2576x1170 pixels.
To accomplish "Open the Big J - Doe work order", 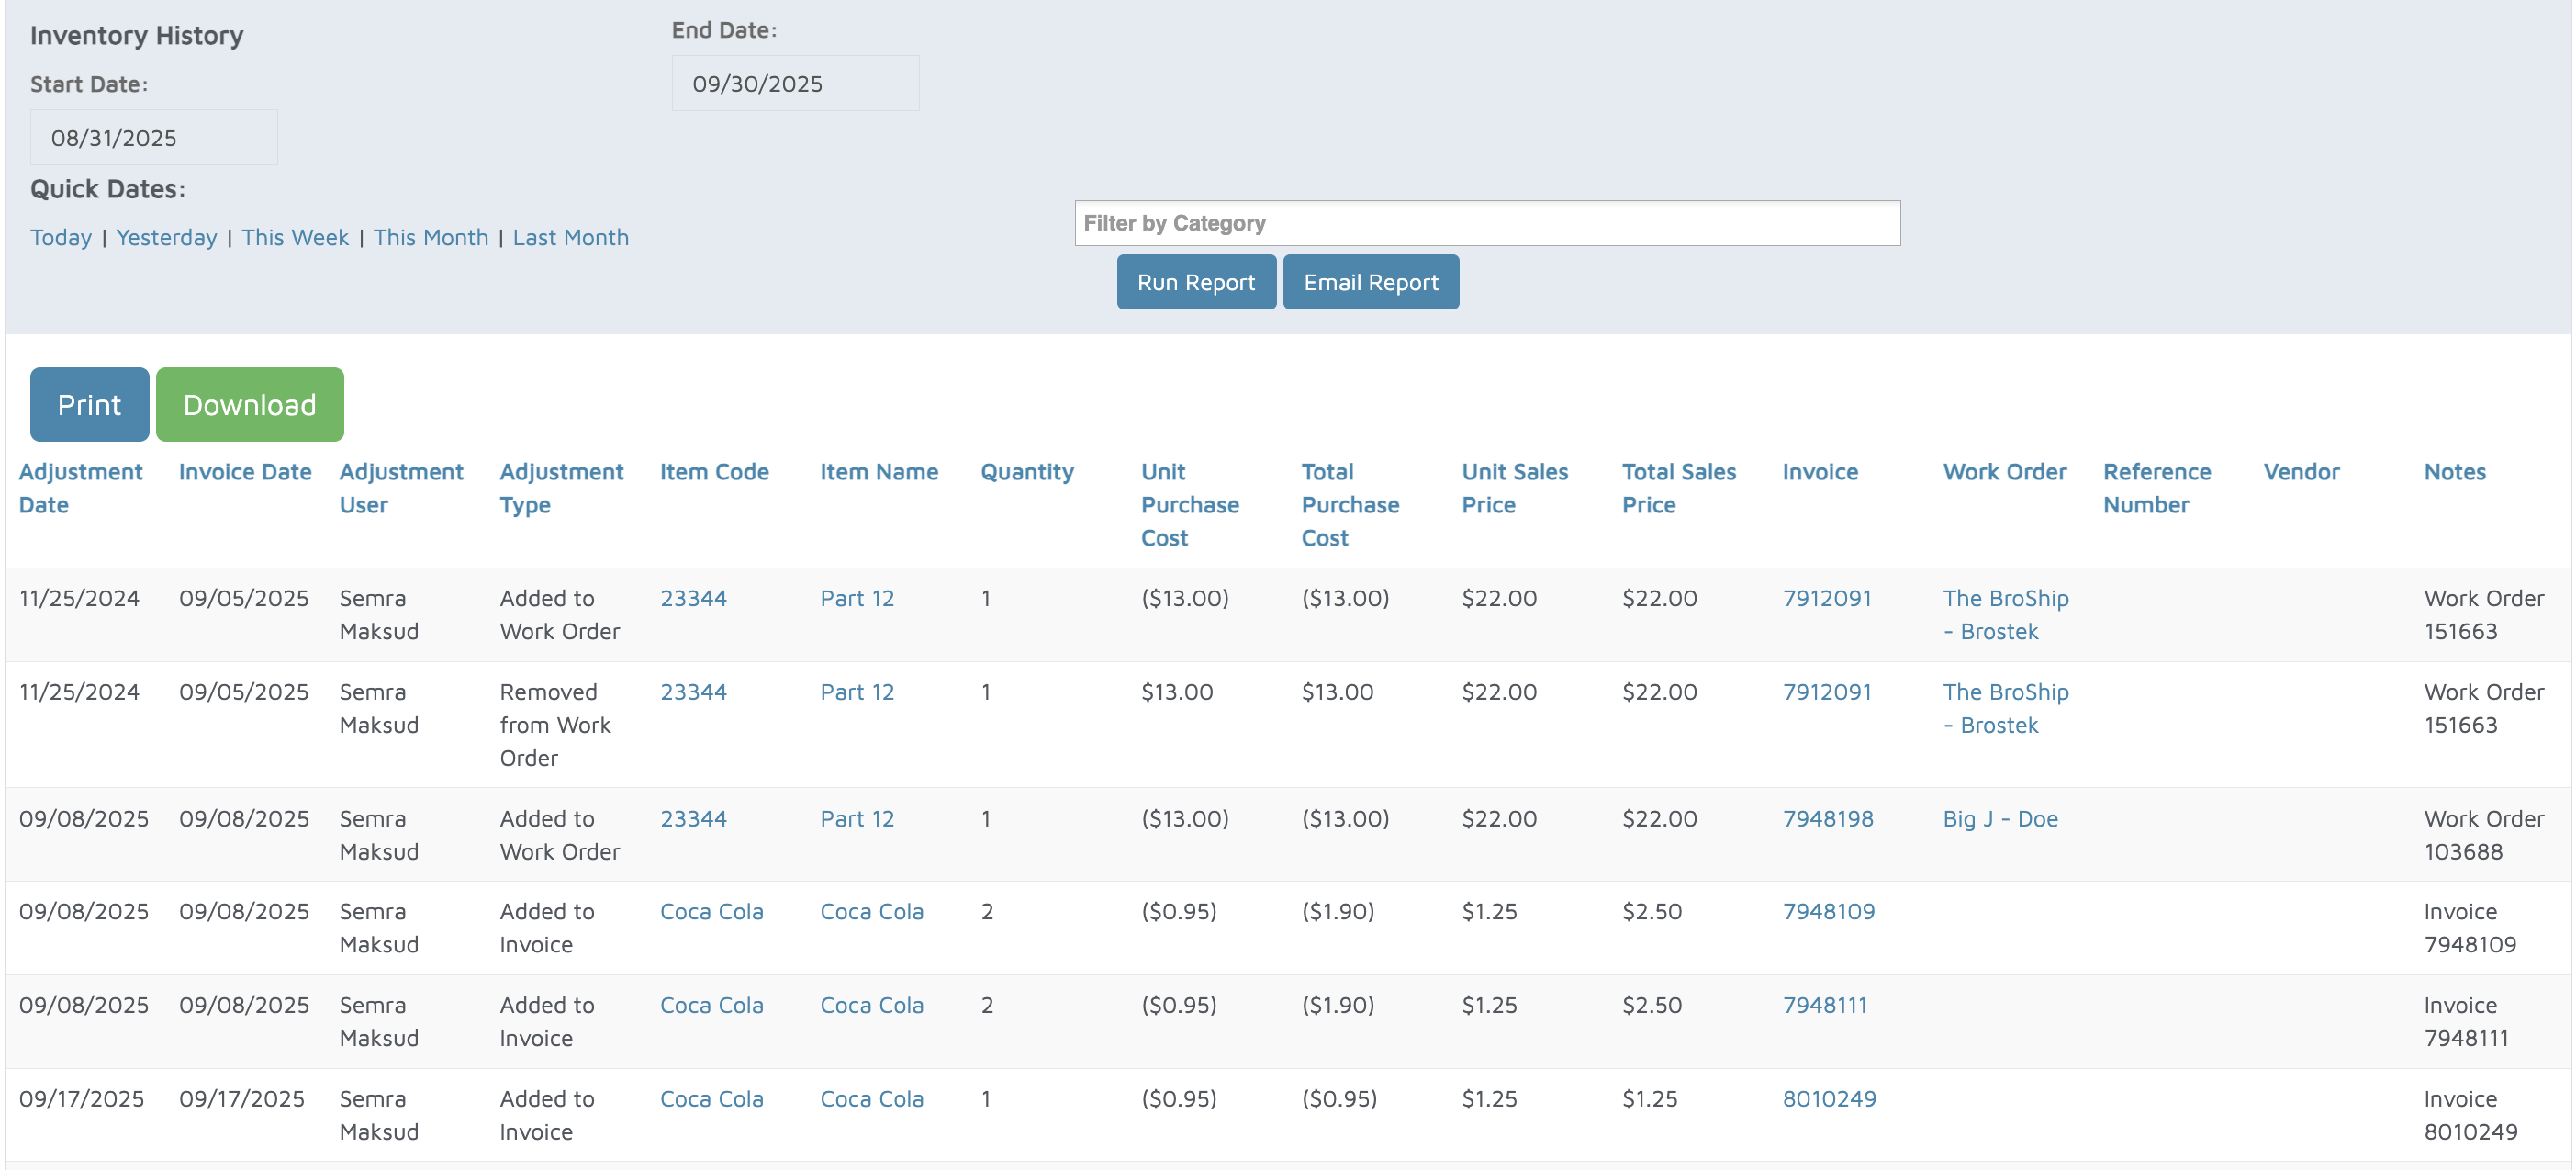I will (x=1999, y=818).
